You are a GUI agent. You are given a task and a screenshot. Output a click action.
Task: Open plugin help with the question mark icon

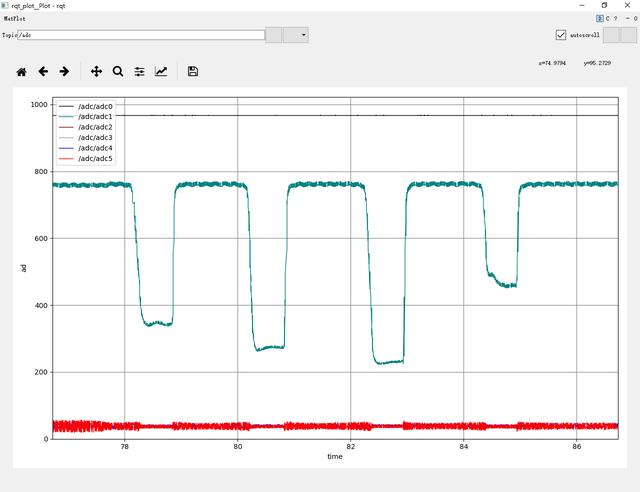(x=616, y=18)
